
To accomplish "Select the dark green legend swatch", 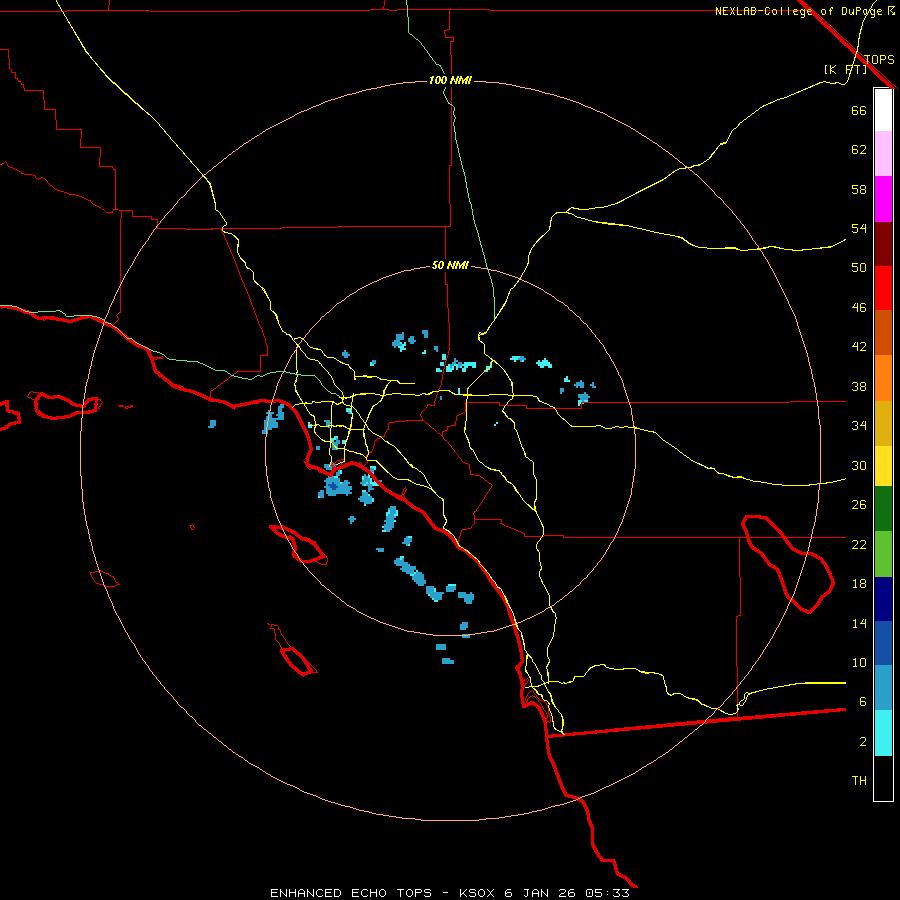I will pos(883,509).
